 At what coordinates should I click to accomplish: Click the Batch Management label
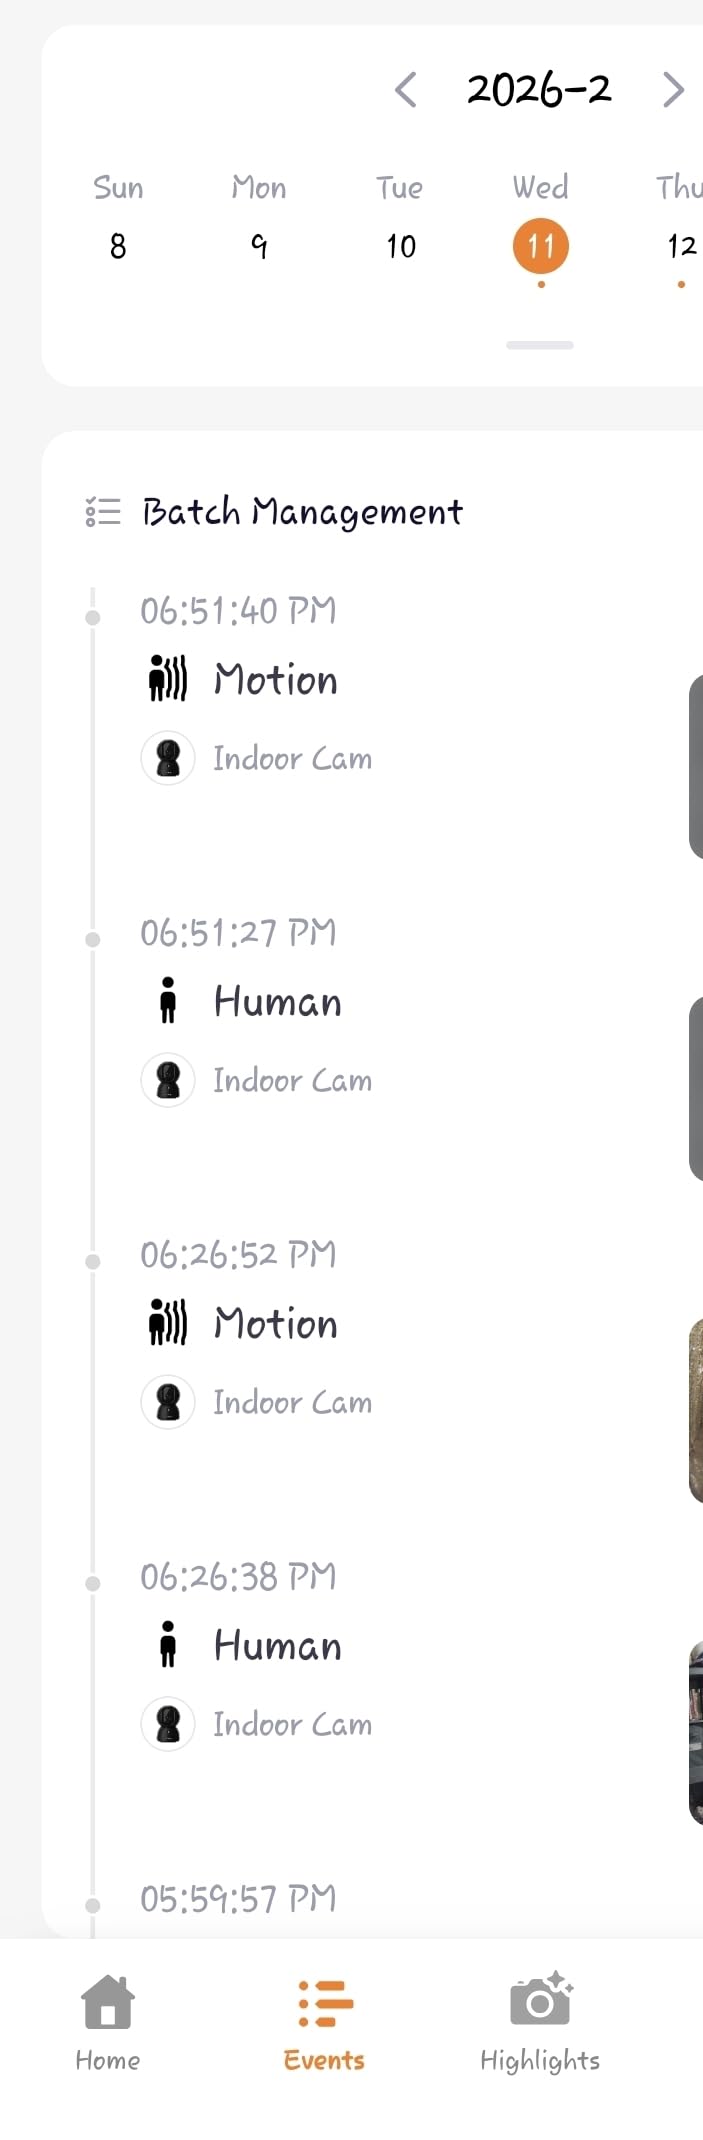click(302, 512)
